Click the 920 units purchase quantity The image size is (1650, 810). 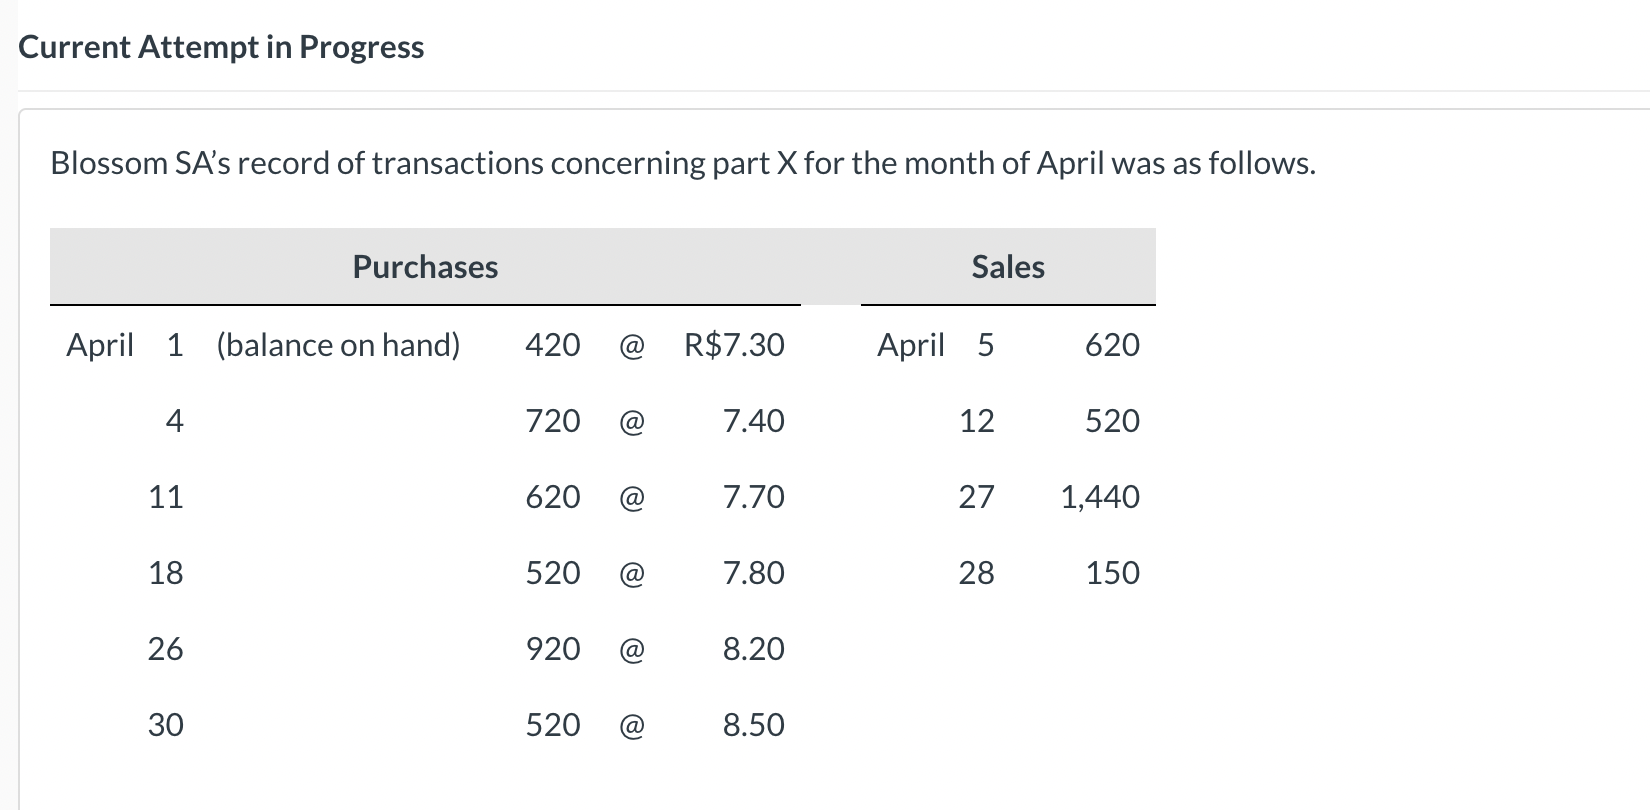pyautogui.click(x=553, y=649)
